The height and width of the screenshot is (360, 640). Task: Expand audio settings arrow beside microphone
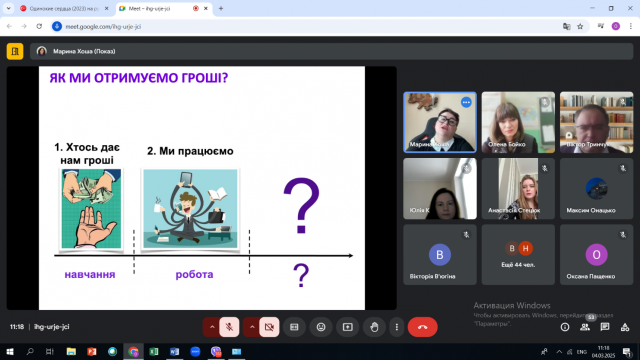coord(212,327)
